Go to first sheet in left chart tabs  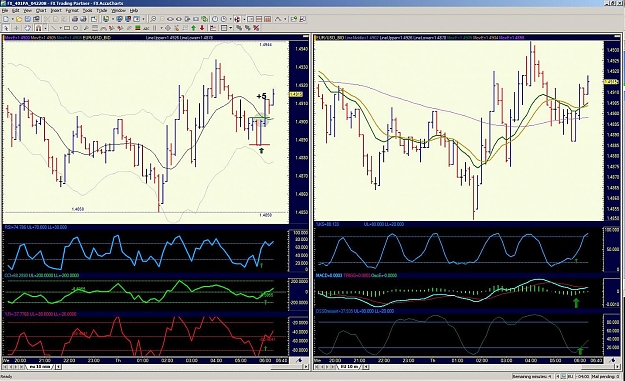click(6, 367)
